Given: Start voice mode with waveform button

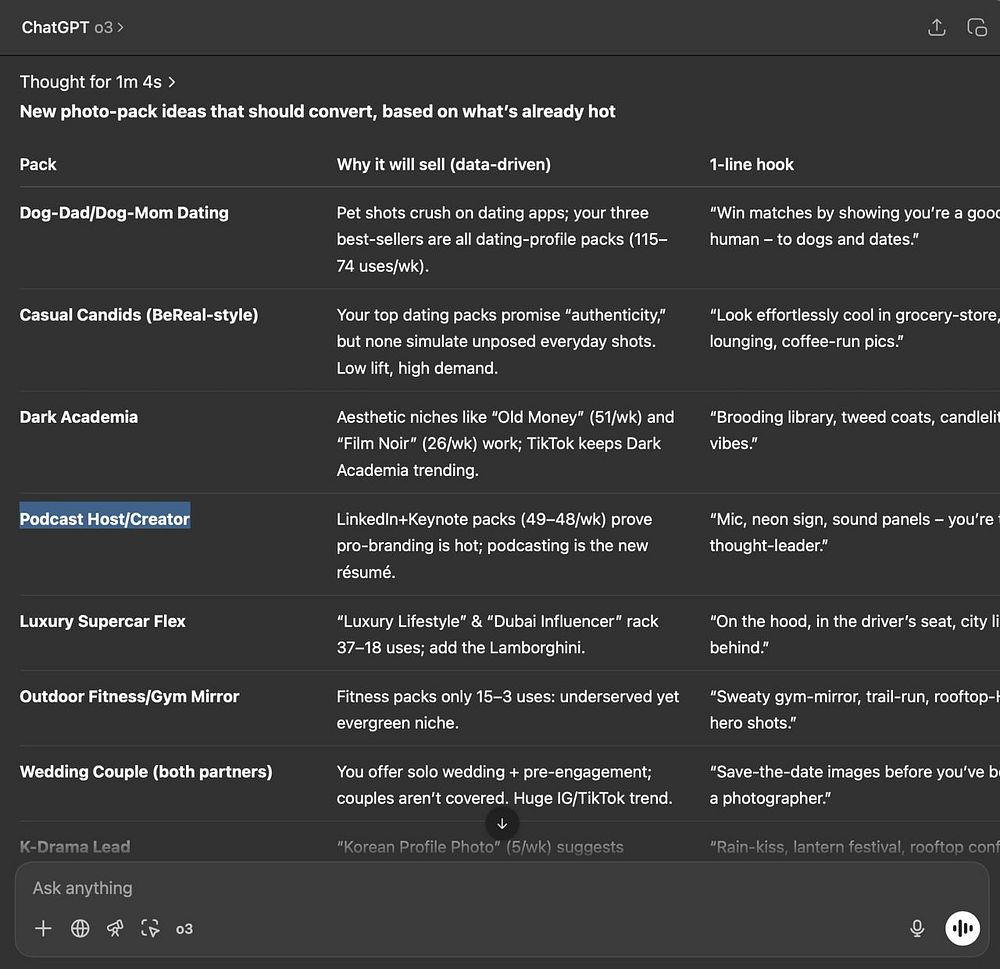Looking at the screenshot, I should (x=962, y=928).
